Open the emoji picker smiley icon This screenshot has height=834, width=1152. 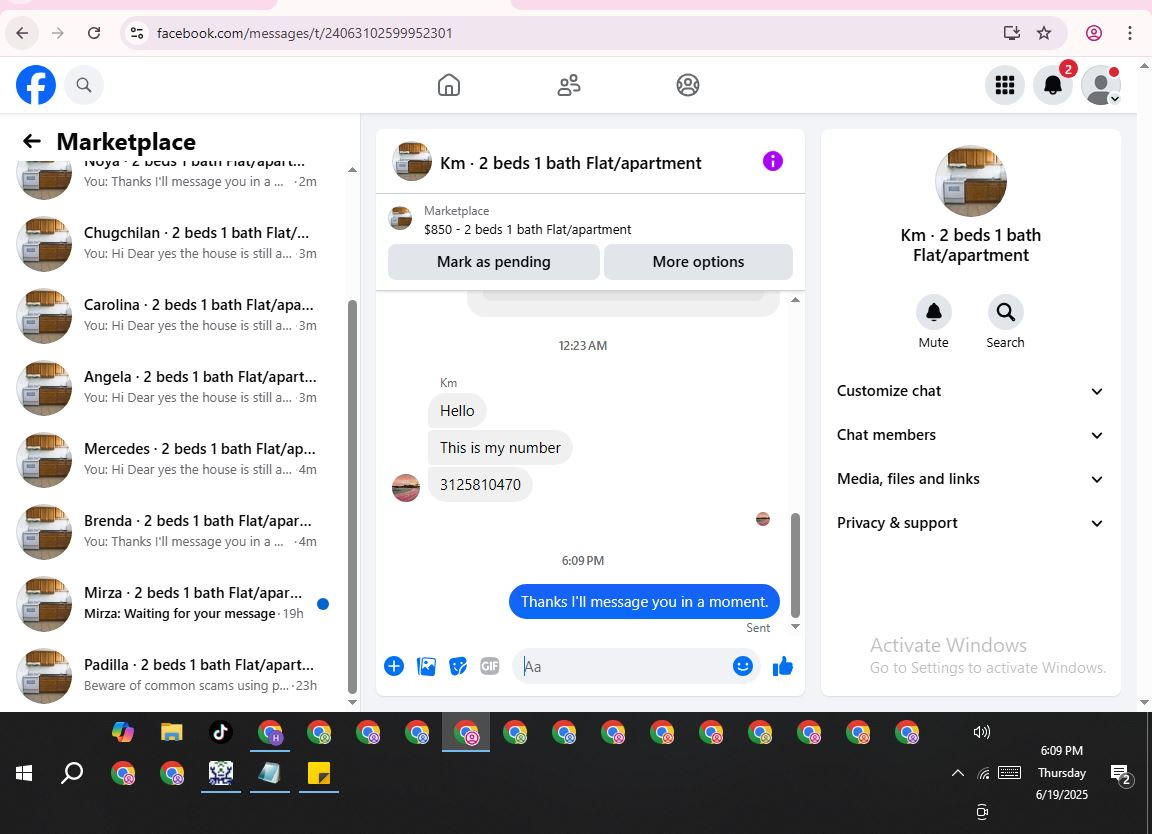pos(743,666)
